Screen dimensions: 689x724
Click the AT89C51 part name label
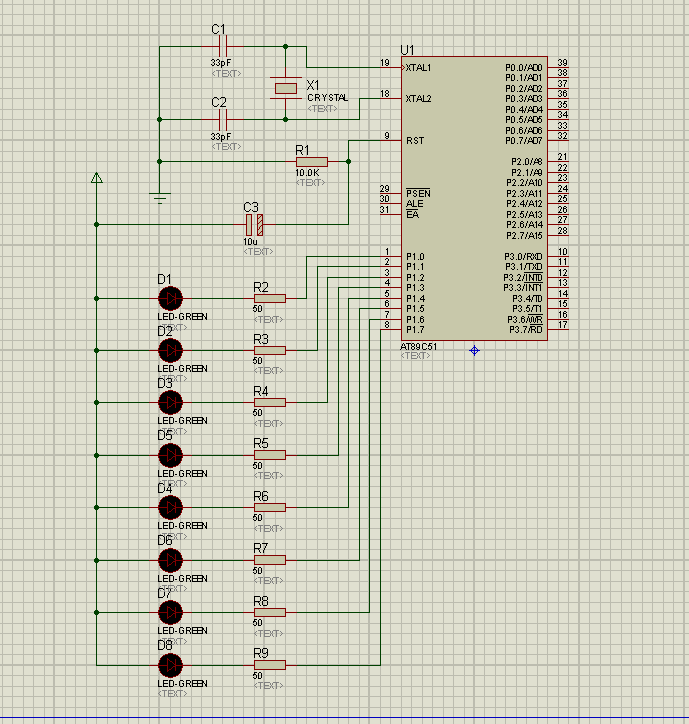418,346
